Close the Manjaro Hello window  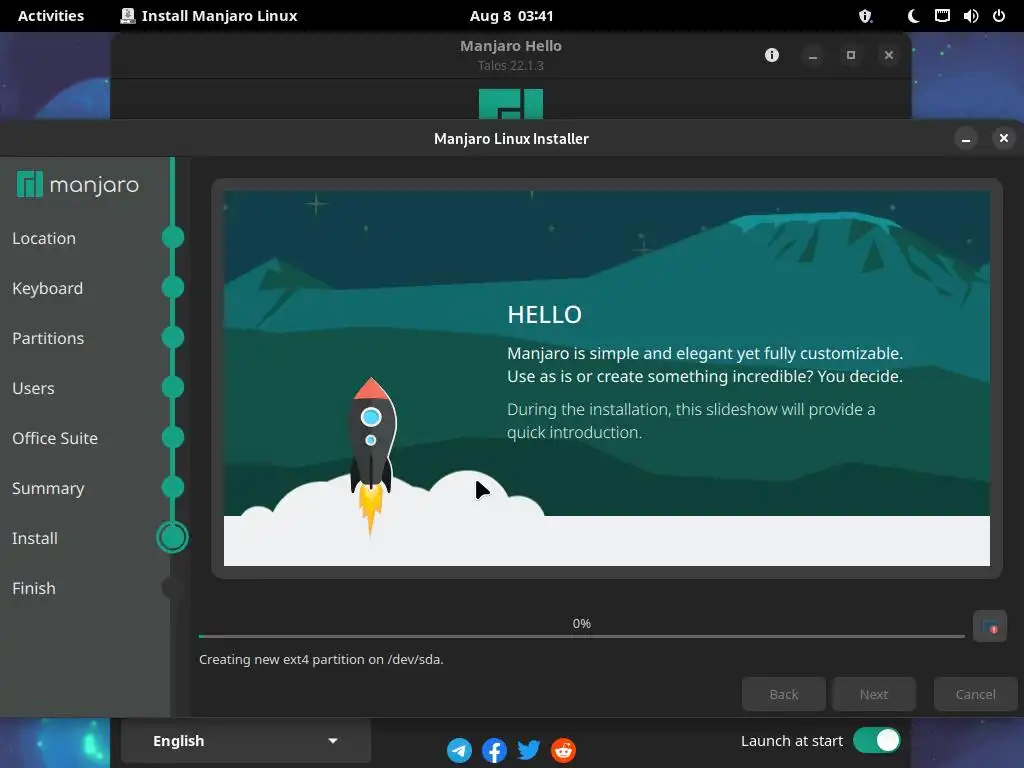[889, 56]
